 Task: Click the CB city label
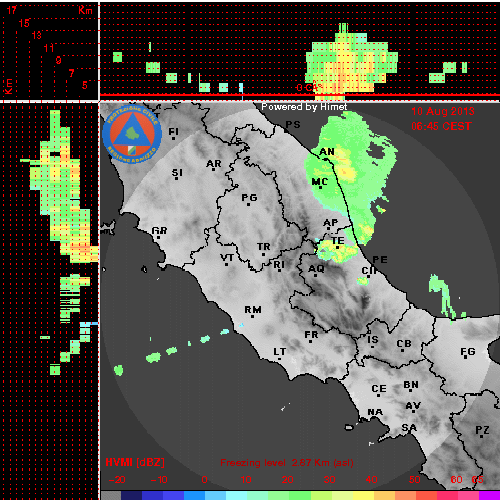(x=404, y=344)
